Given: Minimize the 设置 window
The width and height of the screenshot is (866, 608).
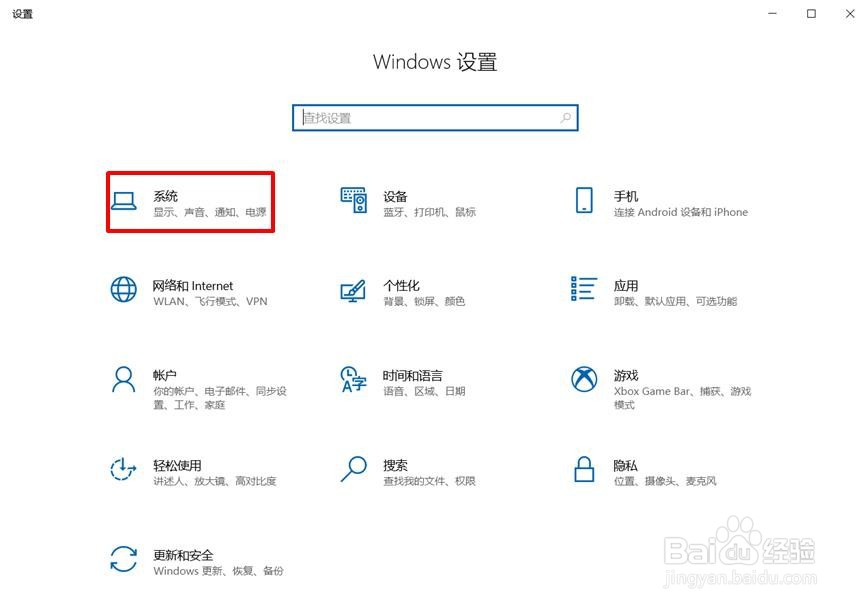Looking at the screenshot, I should pyautogui.click(x=772, y=13).
